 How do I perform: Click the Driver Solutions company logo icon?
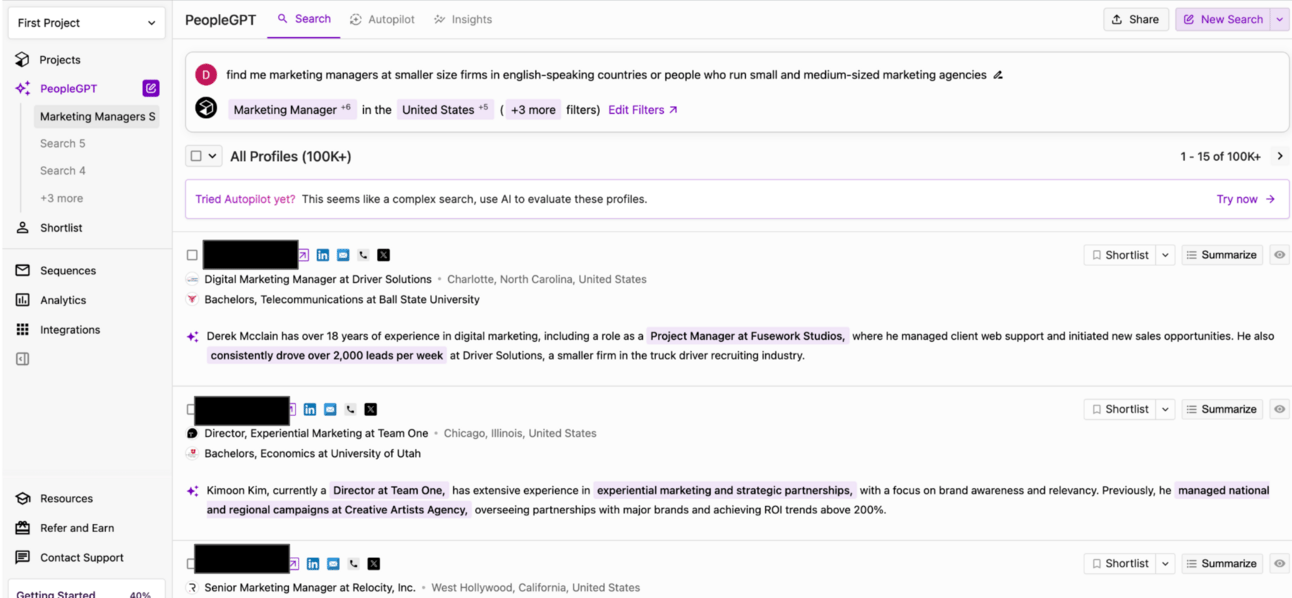[x=192, y=280]
